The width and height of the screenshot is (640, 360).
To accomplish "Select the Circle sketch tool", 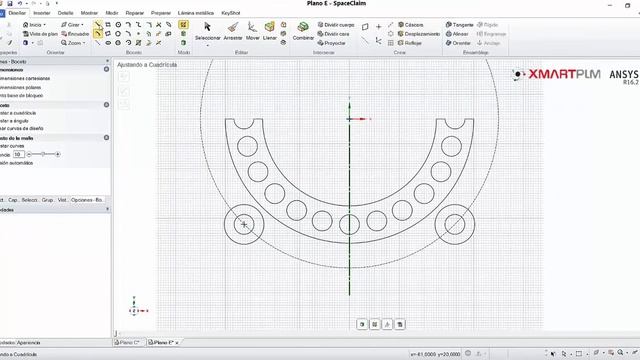I will click(118, 25).
